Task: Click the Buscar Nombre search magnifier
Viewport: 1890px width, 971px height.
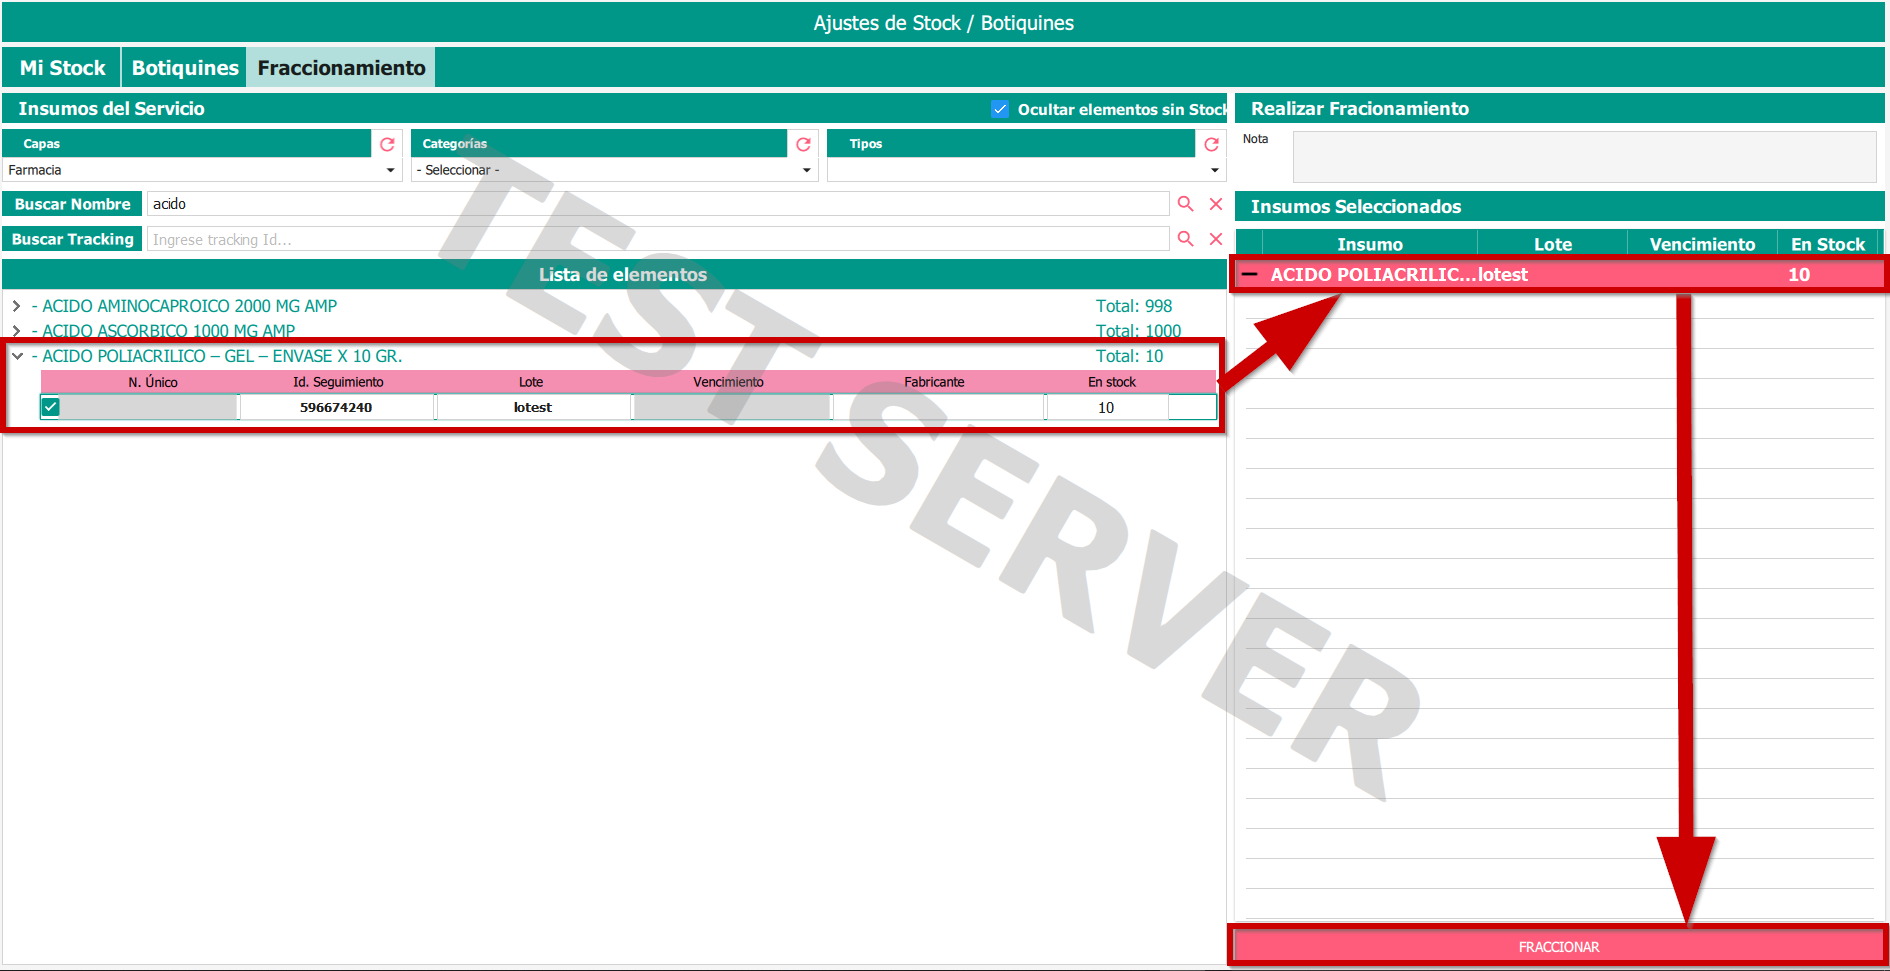Action: tap(1185, 204)
